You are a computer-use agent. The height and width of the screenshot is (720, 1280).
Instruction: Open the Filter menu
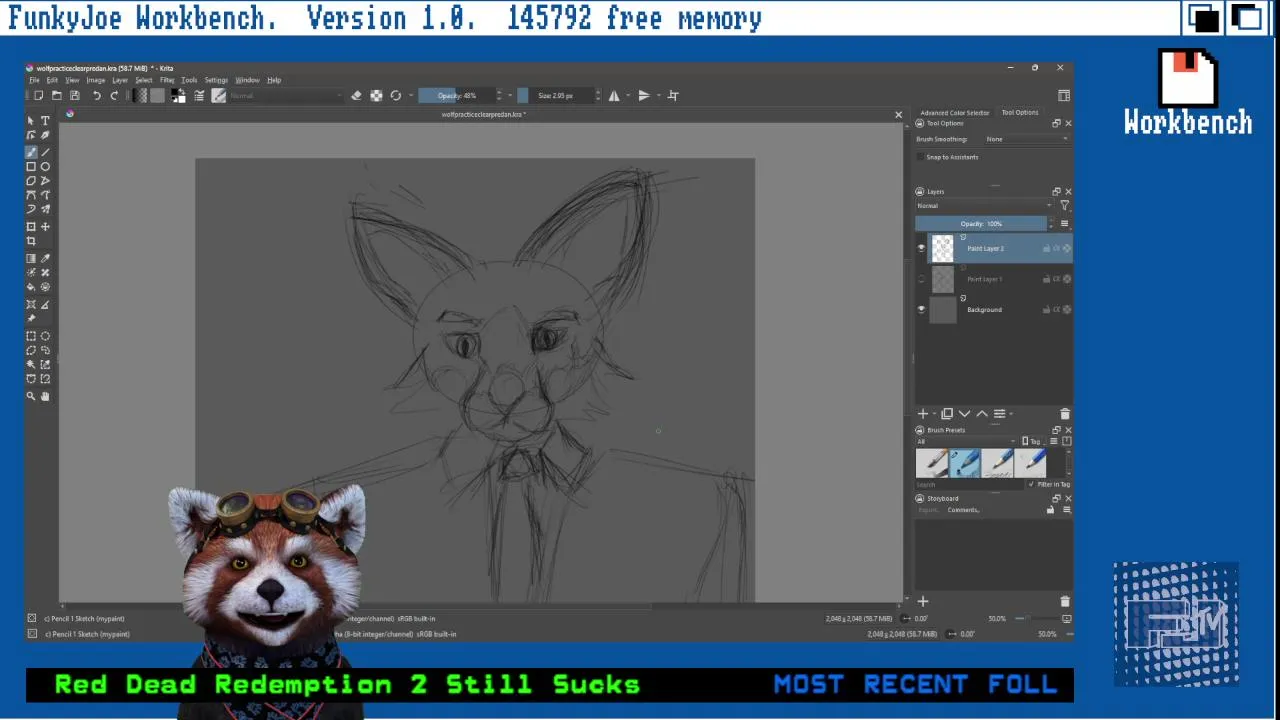(x=167, y=80)
